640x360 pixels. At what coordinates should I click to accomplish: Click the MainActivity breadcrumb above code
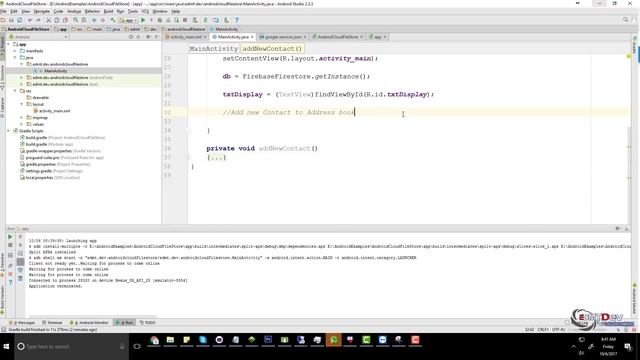click(213, 49)
